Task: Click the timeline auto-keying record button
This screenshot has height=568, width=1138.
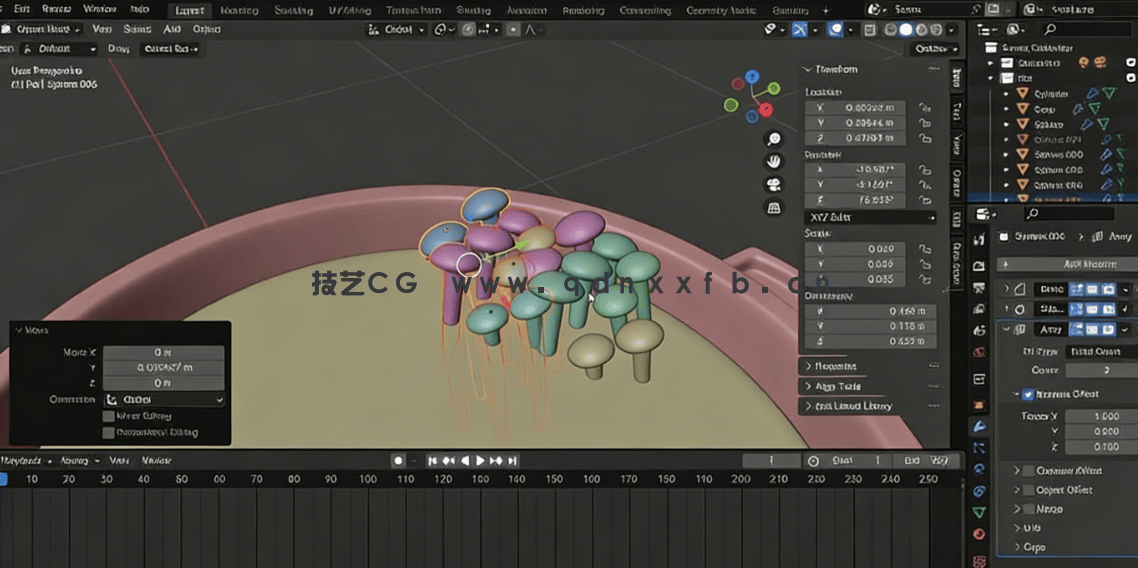Action: tap(398, 461)
